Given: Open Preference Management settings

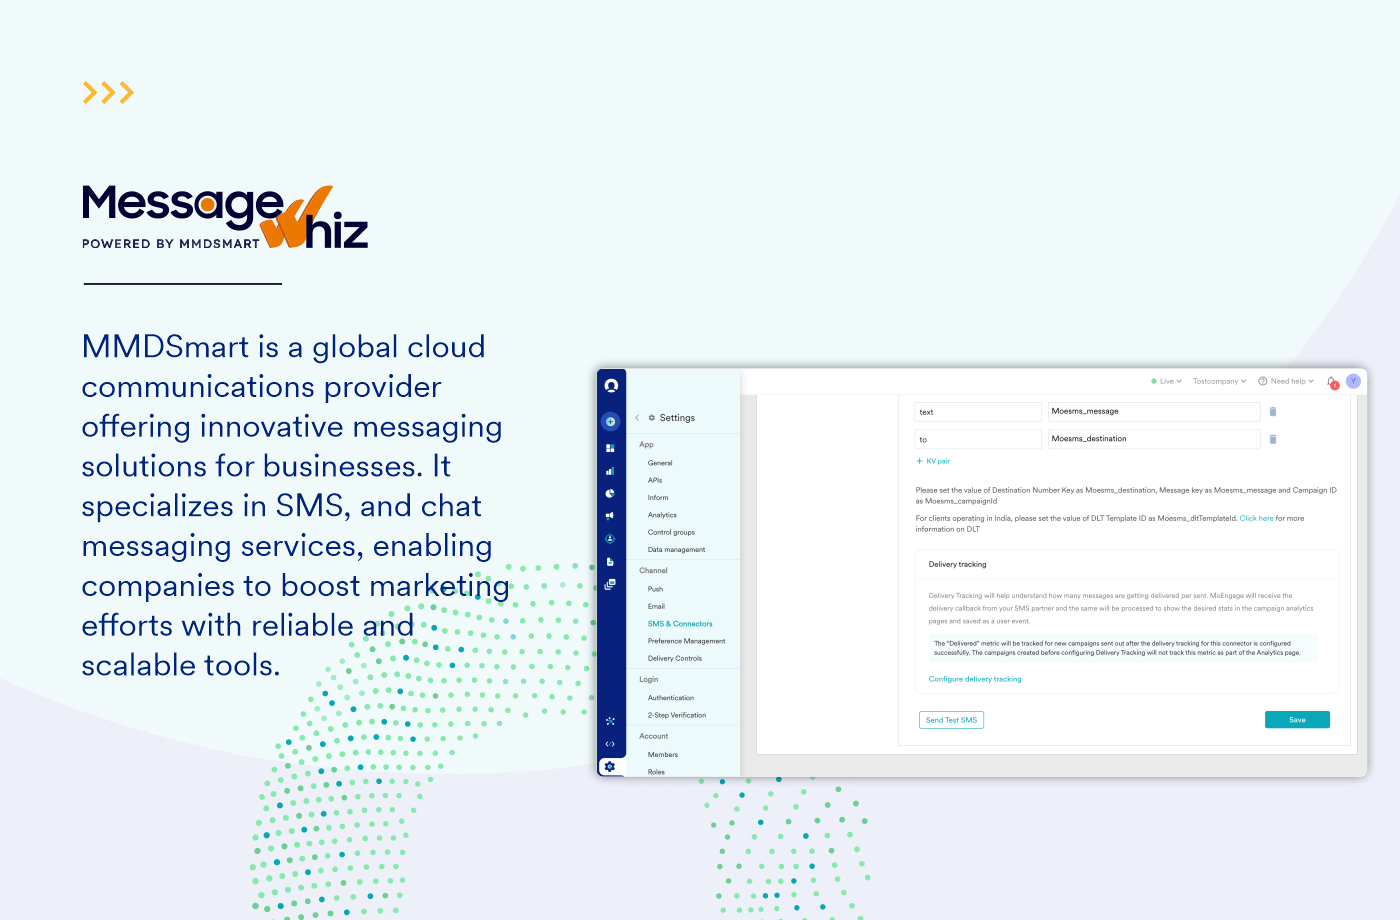Looking at the screenshot, I should tap(686, 641).
